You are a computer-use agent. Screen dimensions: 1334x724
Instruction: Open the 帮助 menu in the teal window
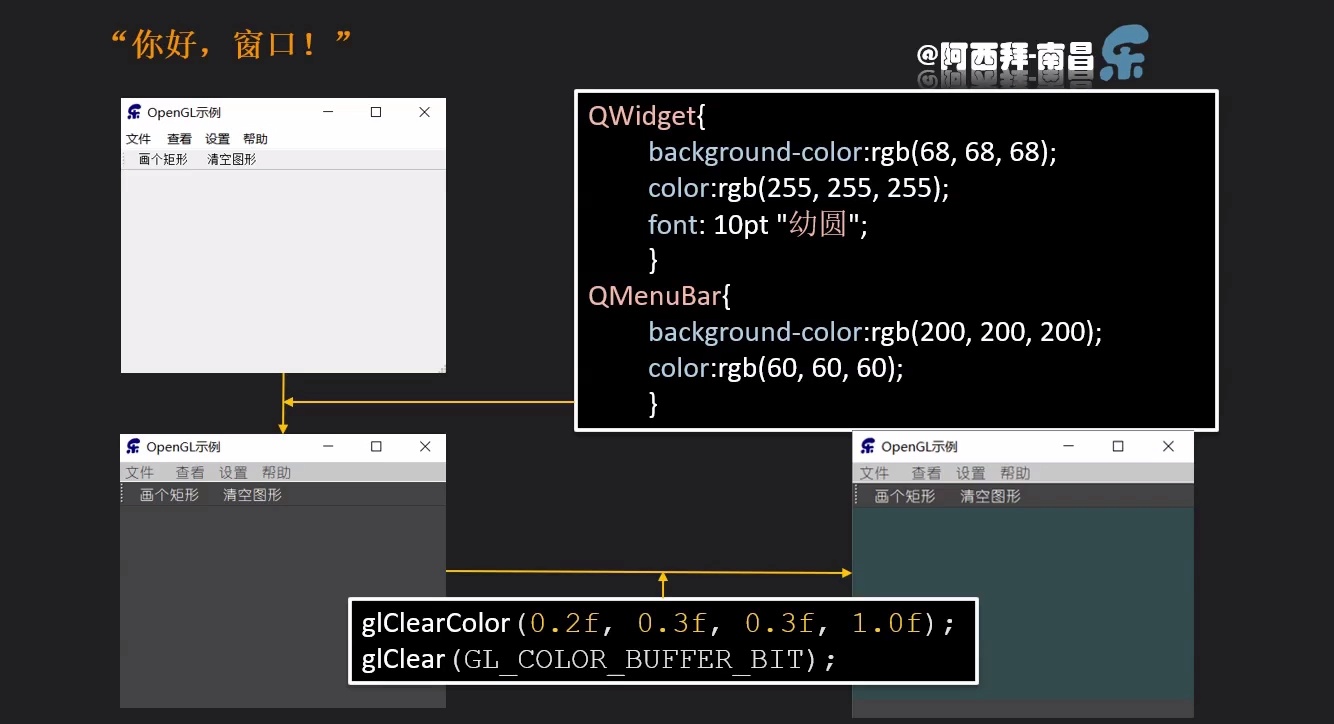coord(1015,473)
